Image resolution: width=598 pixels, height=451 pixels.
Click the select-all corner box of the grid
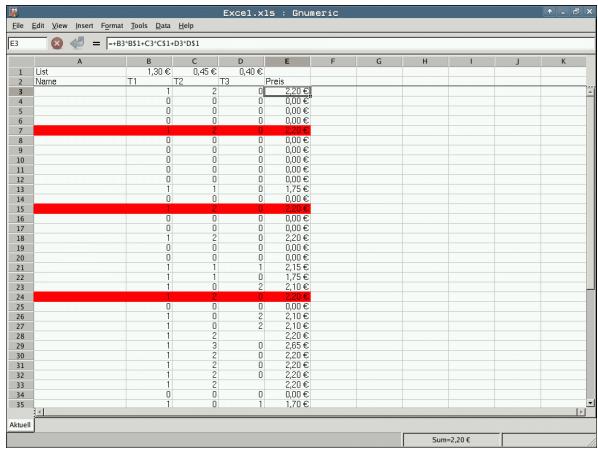[x=20, y=61]
